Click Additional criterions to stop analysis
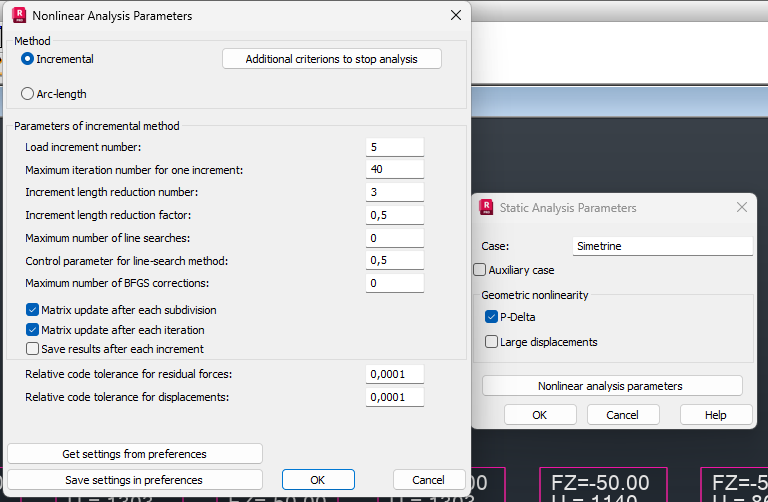Screen dimensions: 768x502 pyautogui.click(x=331, y=59)
